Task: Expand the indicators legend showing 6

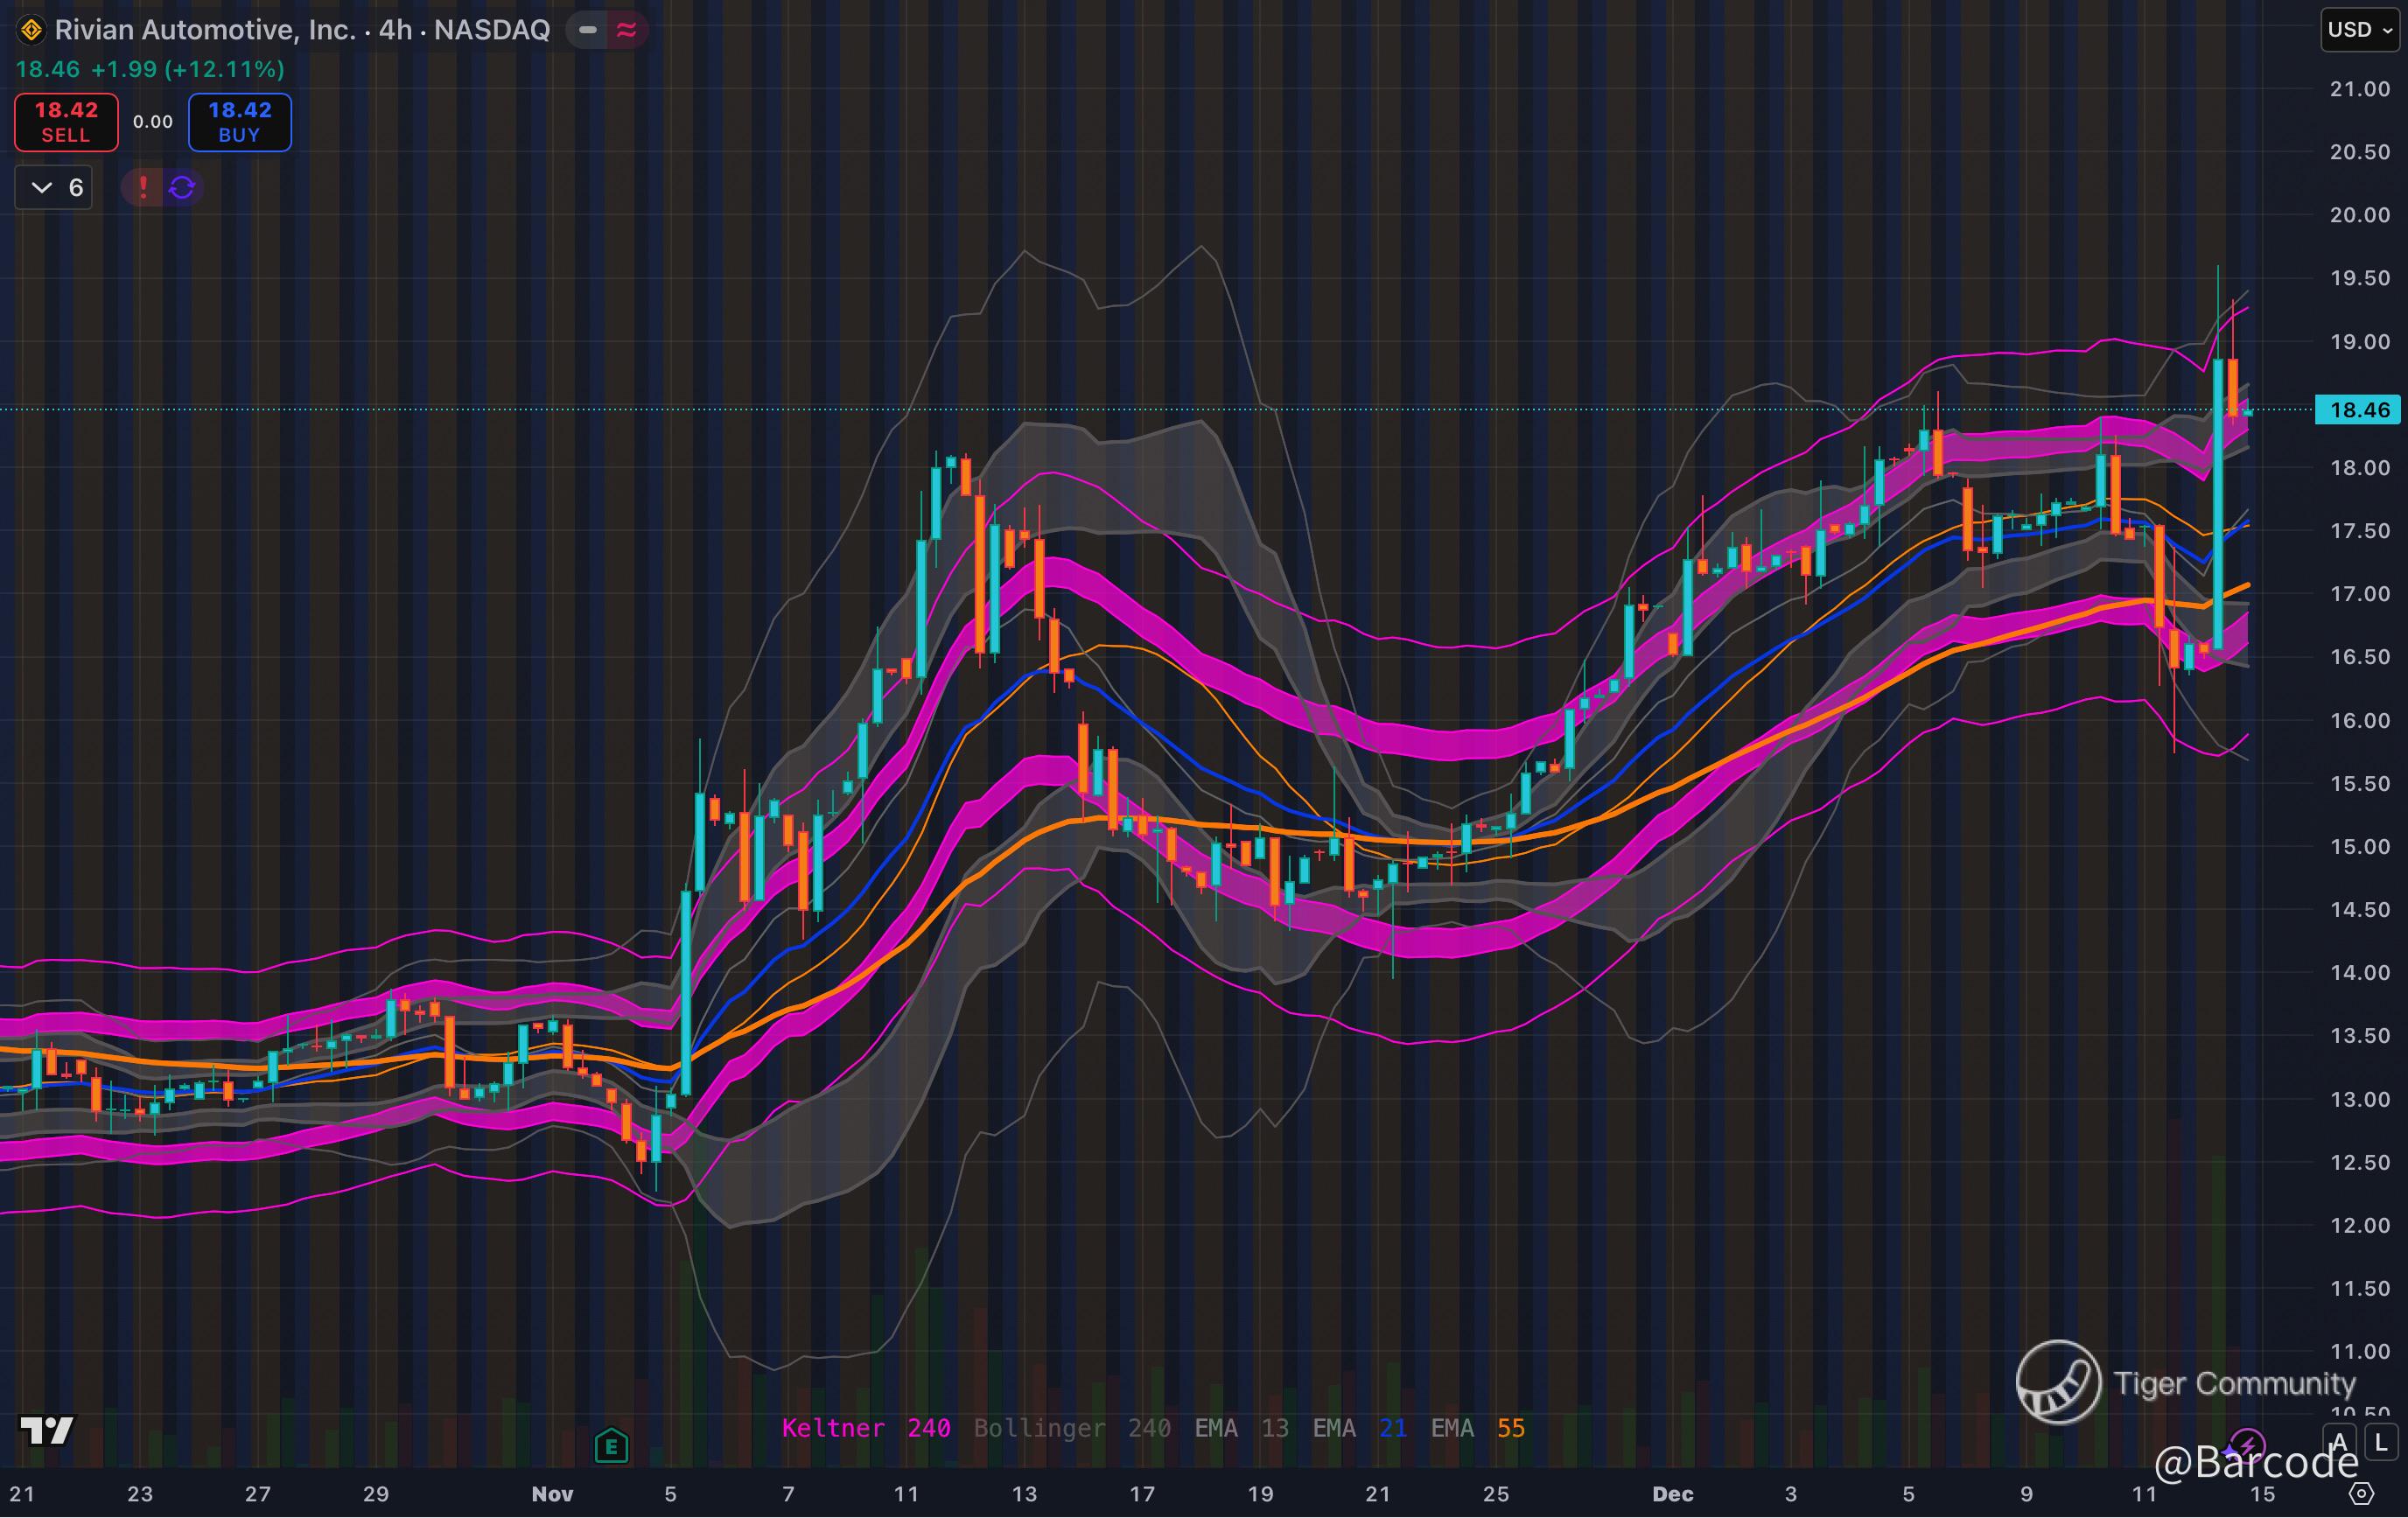Action: pos(54,187)
